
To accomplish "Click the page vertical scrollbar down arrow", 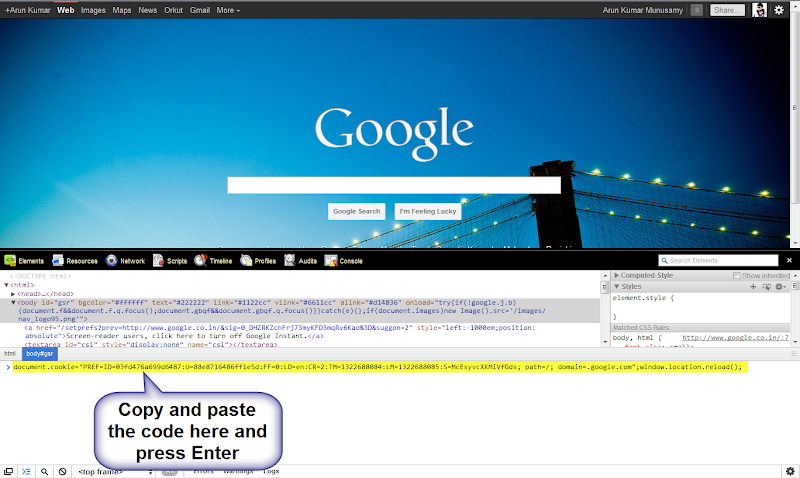I will click(x=794, y=243).
